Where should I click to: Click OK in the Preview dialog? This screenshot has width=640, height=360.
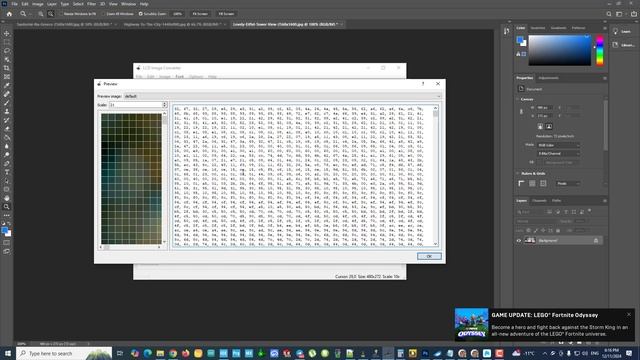coord(429,256)
